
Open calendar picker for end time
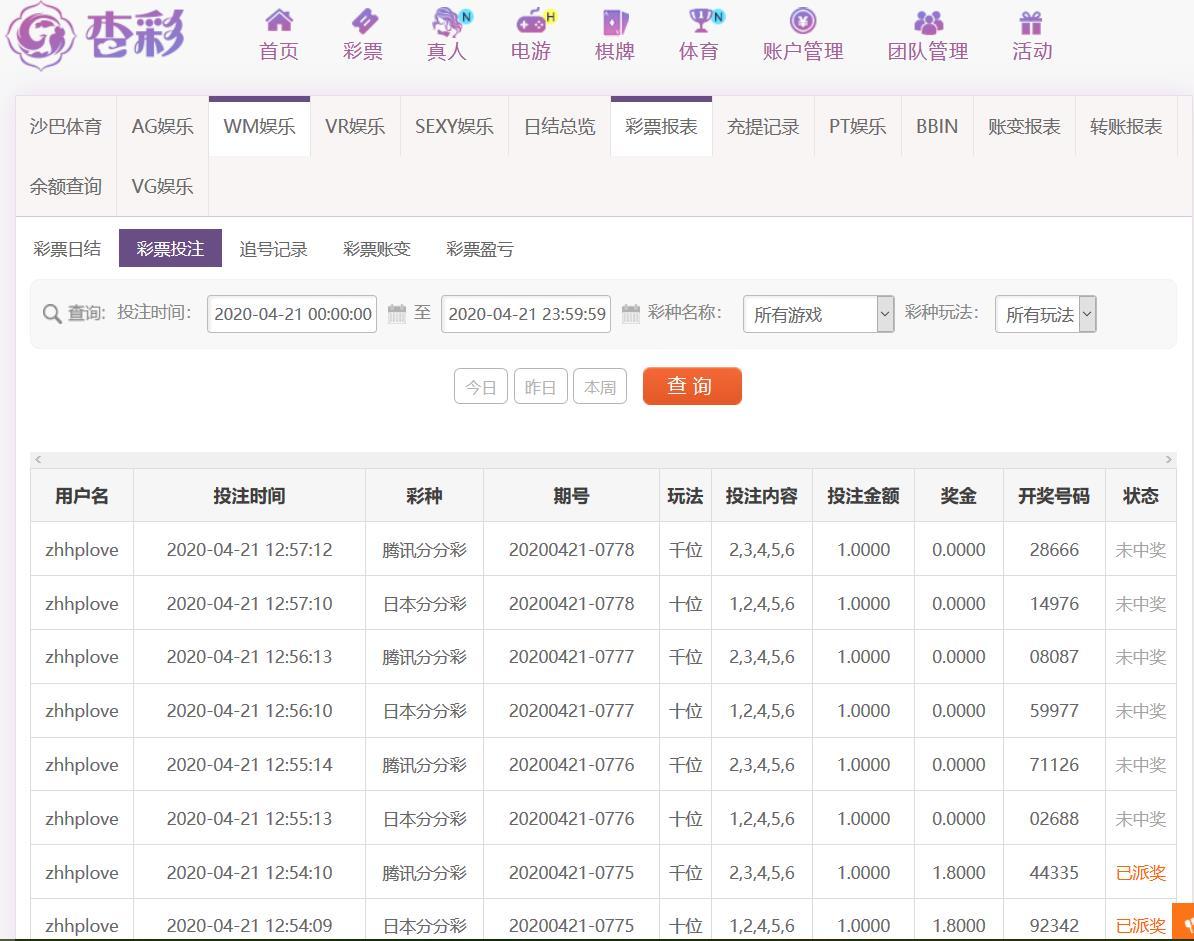631,314
